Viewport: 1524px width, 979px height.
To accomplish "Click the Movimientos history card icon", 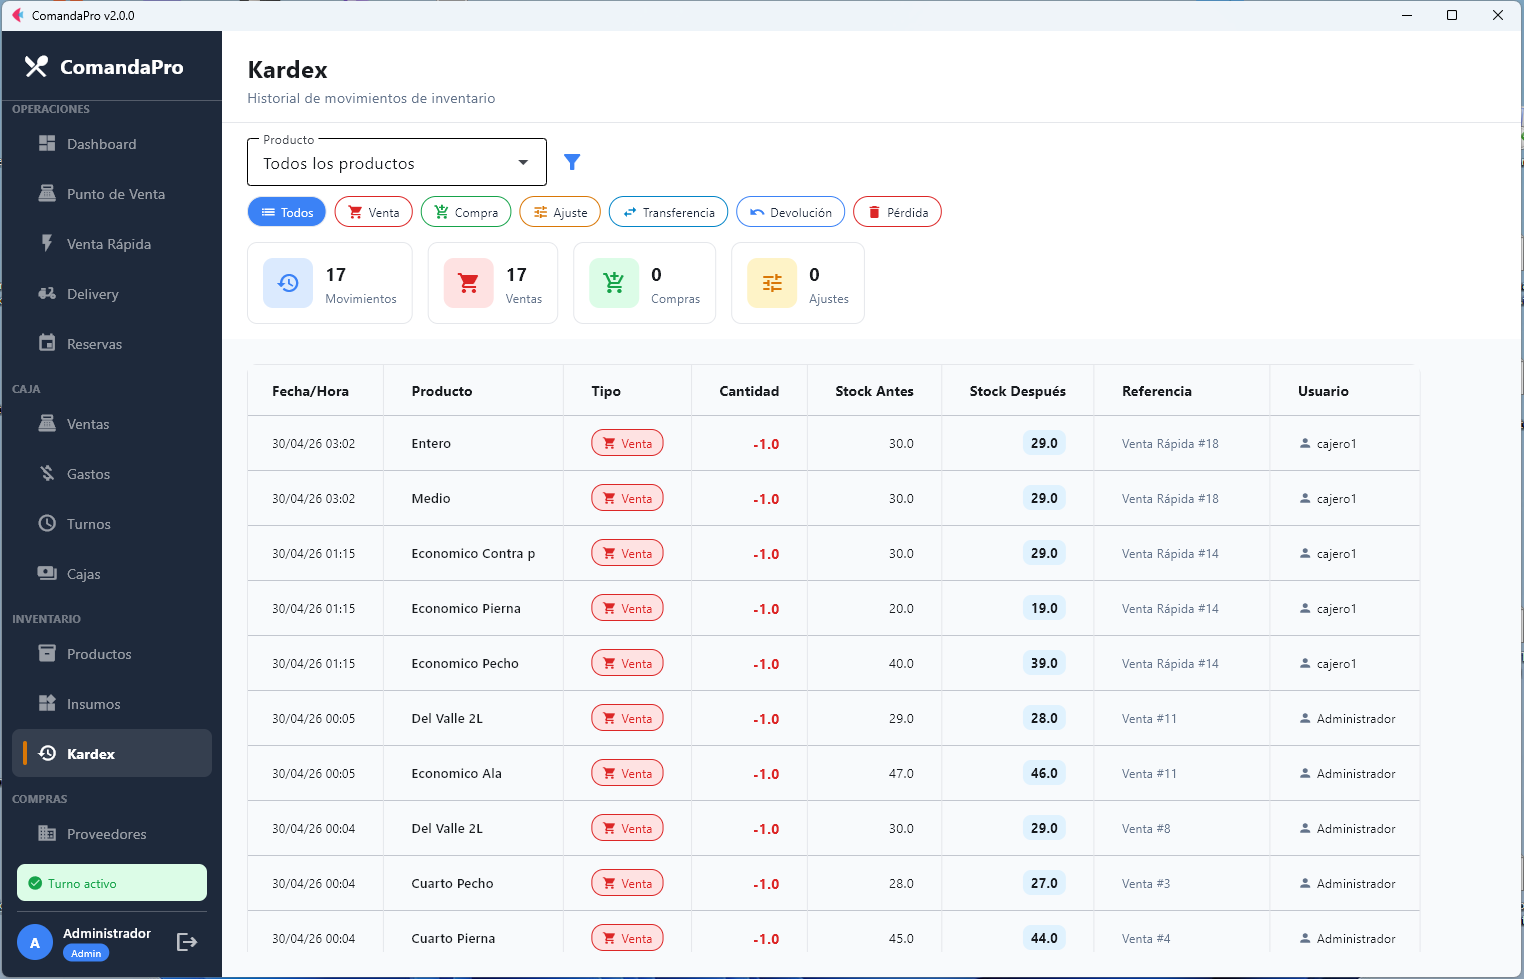I will point(288,283).
